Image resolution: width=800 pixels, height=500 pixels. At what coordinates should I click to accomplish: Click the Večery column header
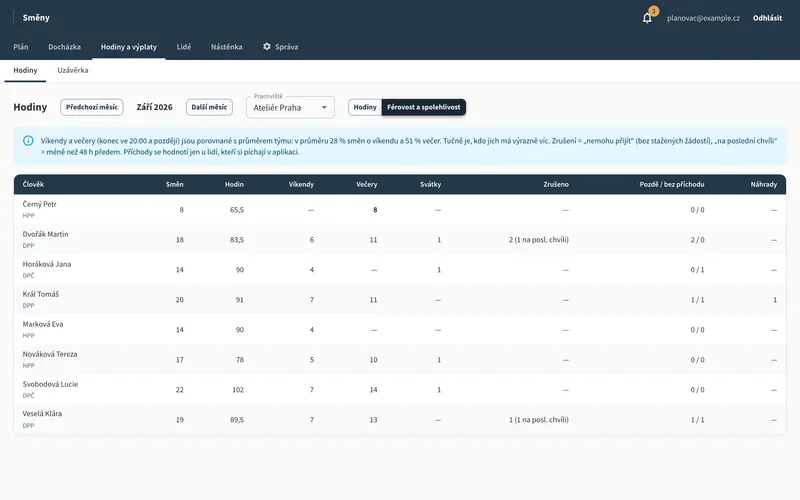pos(367,184)
